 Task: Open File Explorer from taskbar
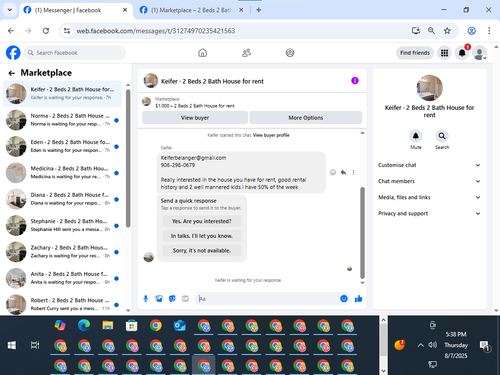[x=108, y=325]
